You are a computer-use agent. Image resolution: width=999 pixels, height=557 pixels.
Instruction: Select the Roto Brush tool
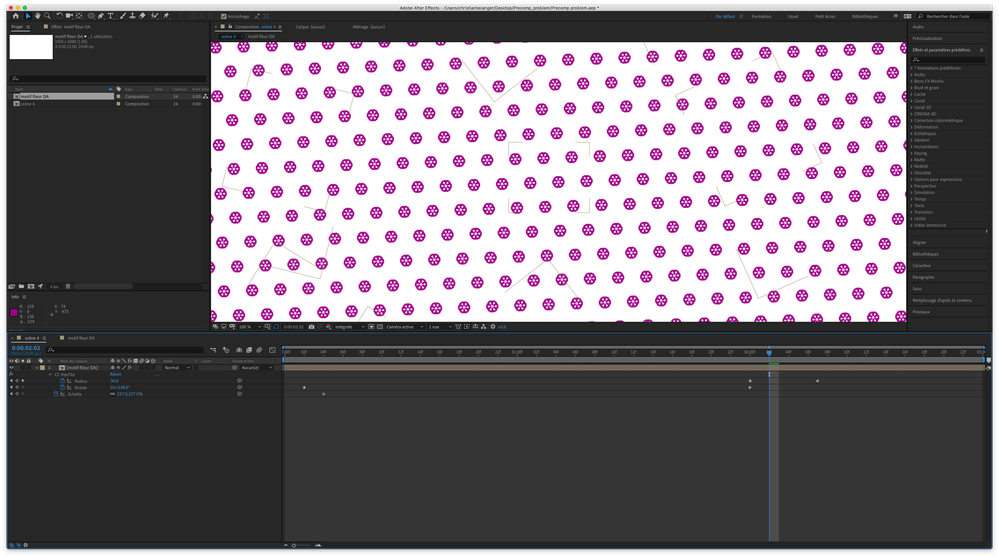[x=154, y=16]
